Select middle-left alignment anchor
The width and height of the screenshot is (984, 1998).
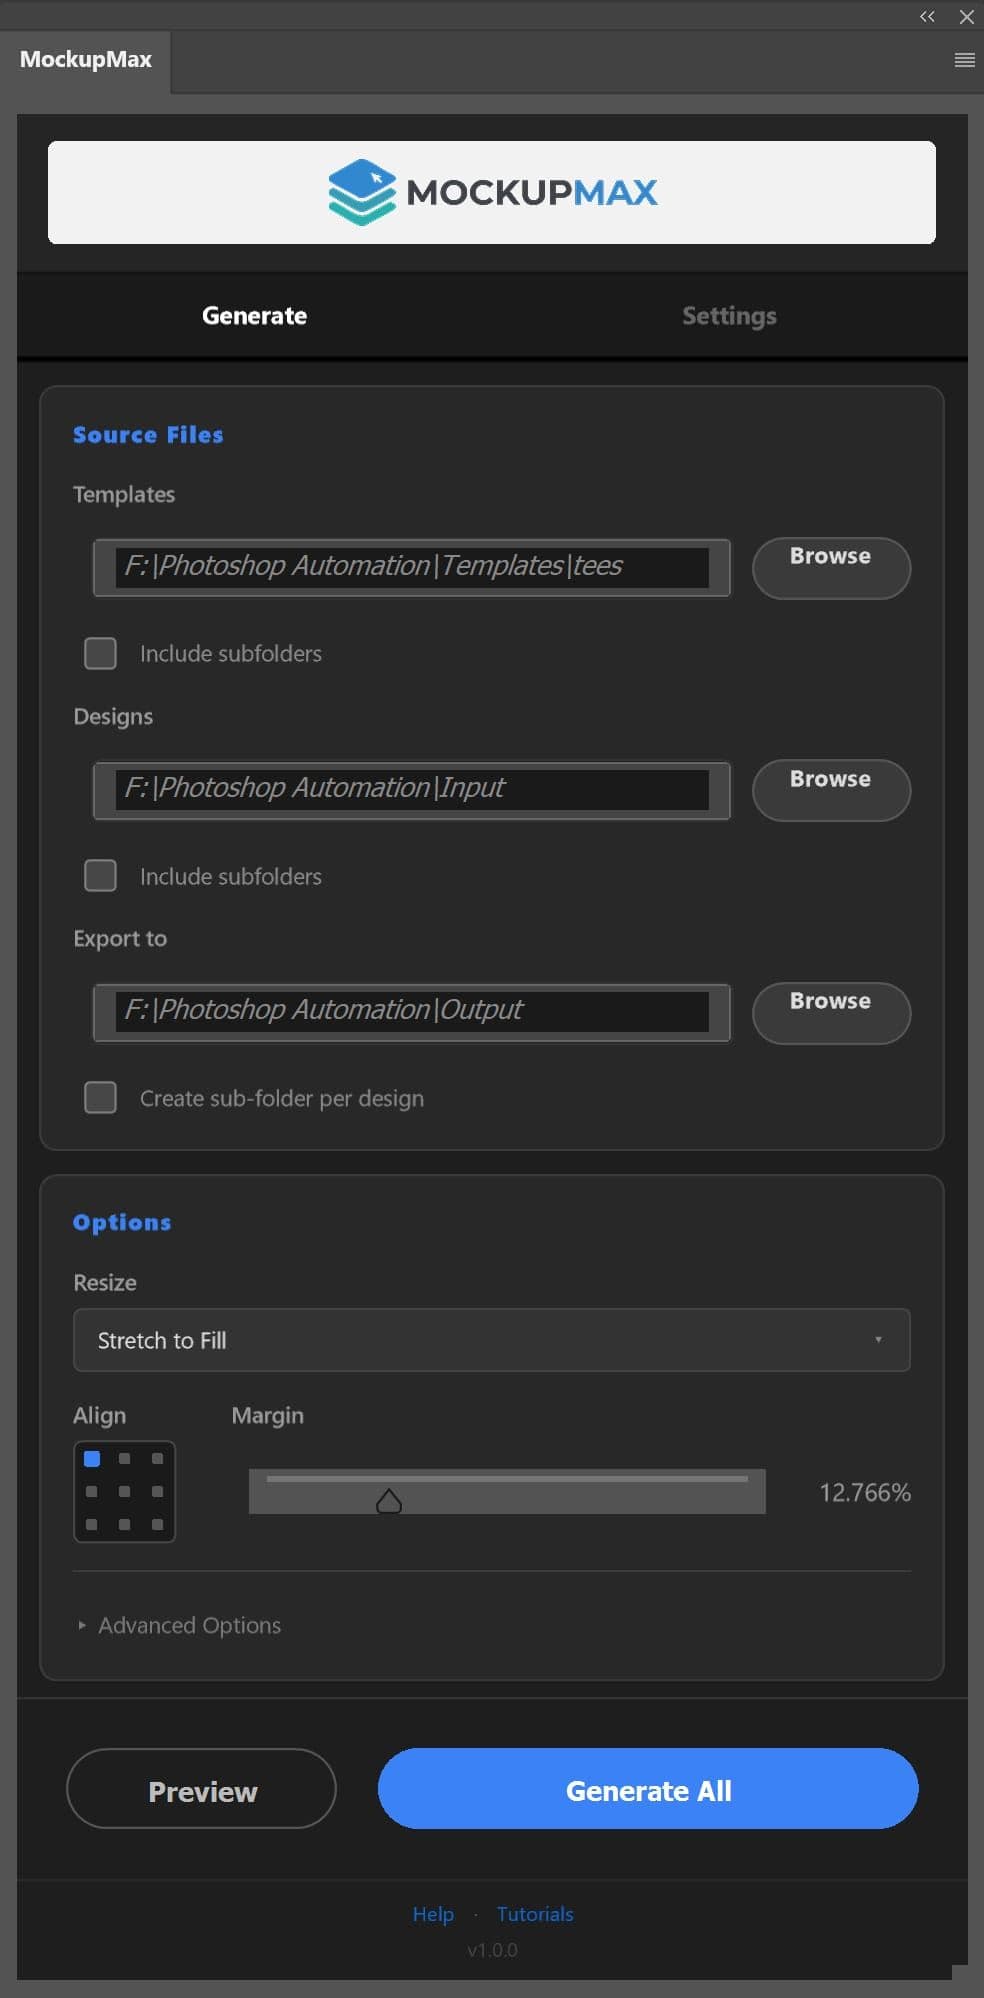tap(92, 1491)
